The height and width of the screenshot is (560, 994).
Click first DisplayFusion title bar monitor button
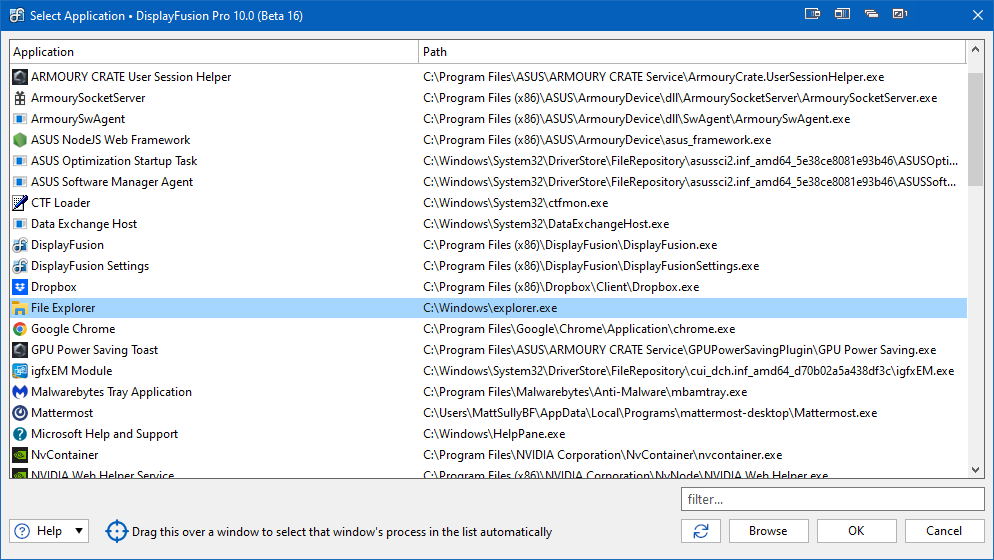pyautogui.click(x=813, y=13)
